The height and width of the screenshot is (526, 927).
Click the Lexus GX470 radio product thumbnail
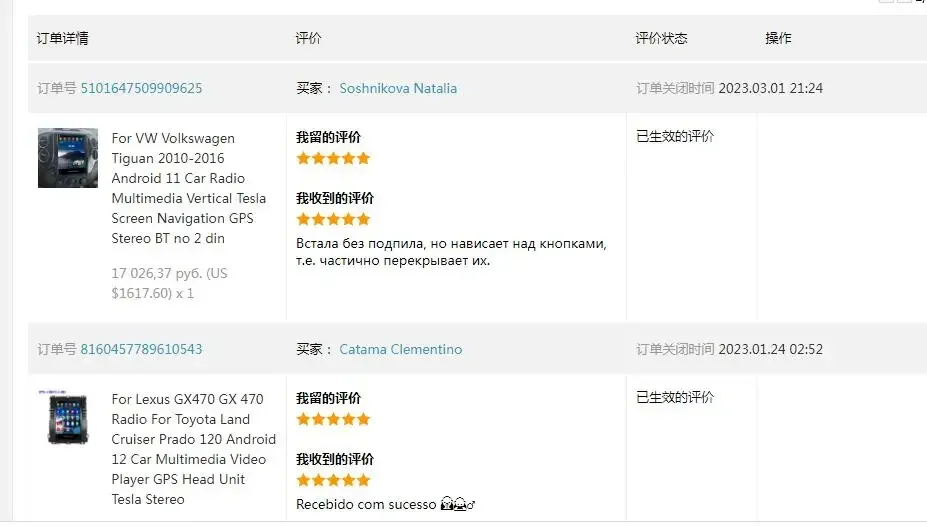tap(67, 419)
